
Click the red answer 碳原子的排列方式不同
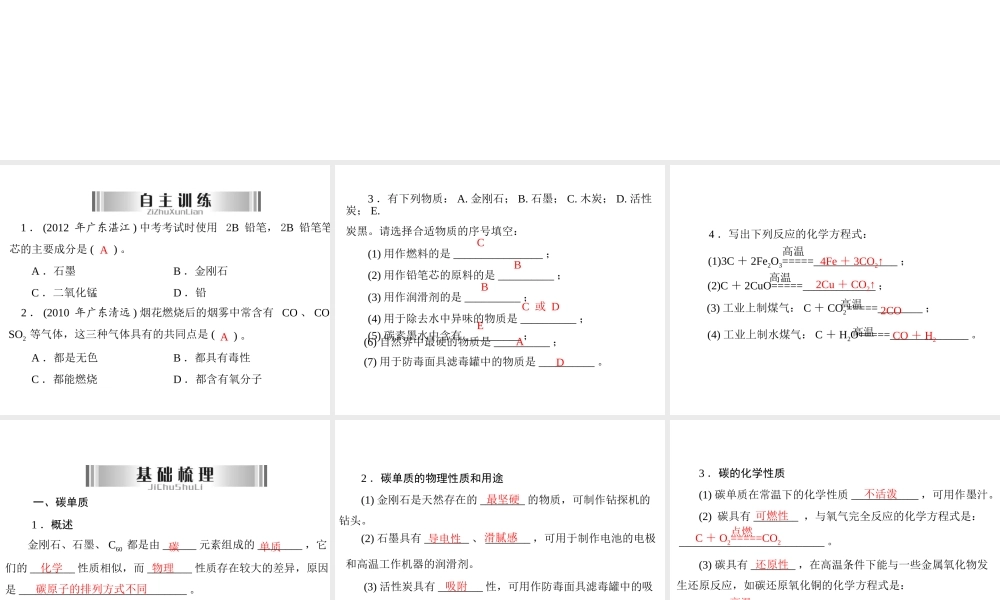tap(91, 589)
